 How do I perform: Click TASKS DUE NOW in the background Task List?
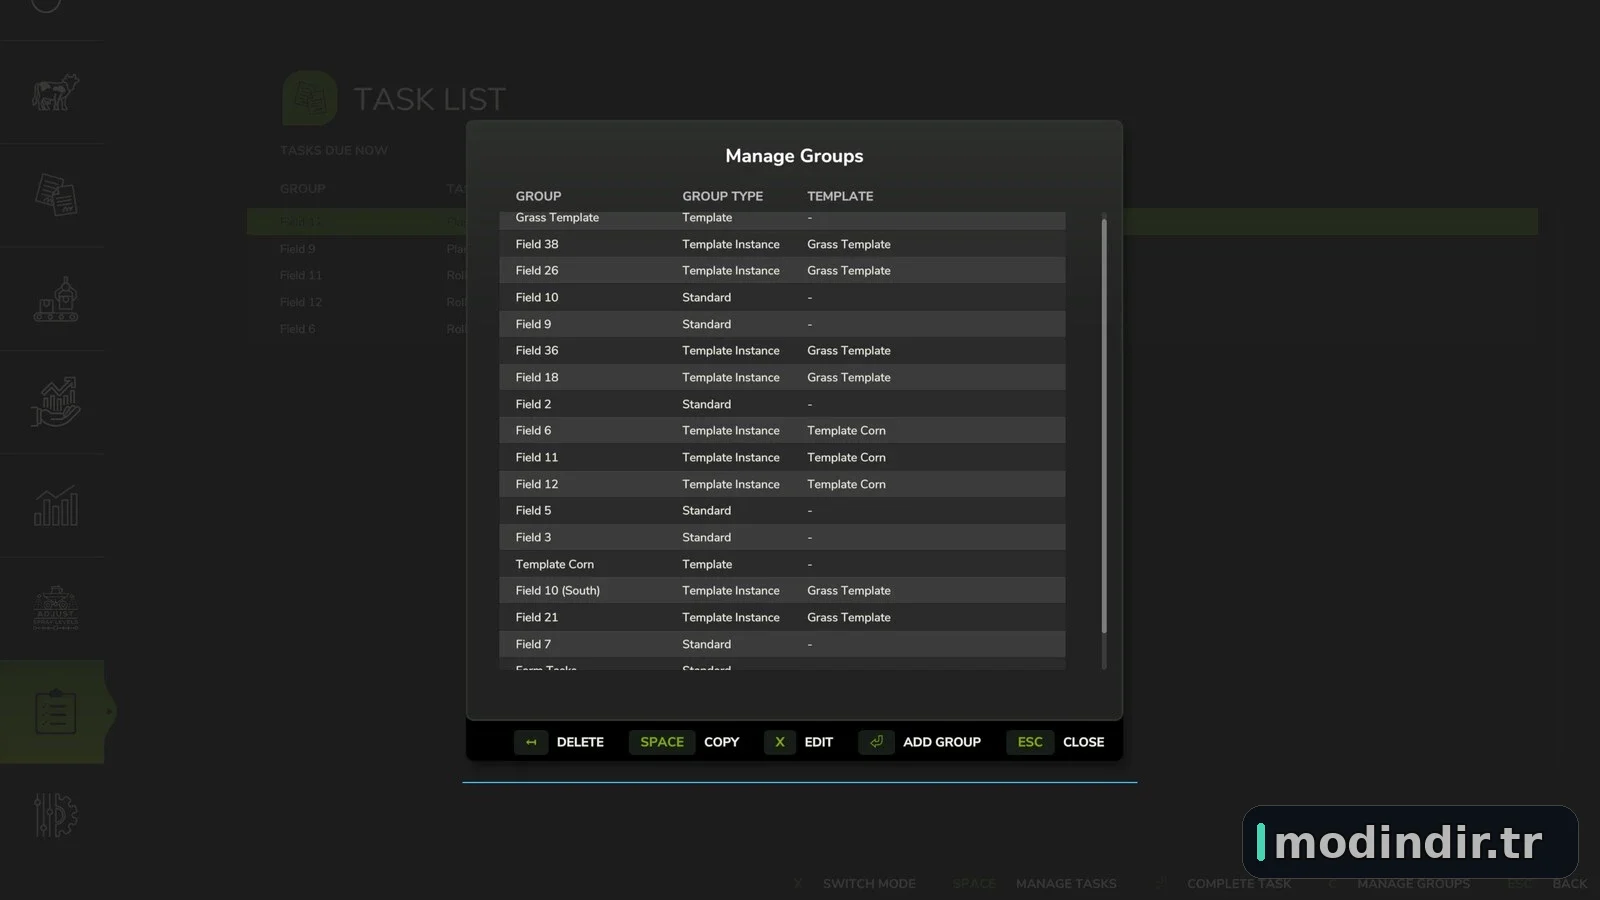pyautogui.click(x=334, y=150)
